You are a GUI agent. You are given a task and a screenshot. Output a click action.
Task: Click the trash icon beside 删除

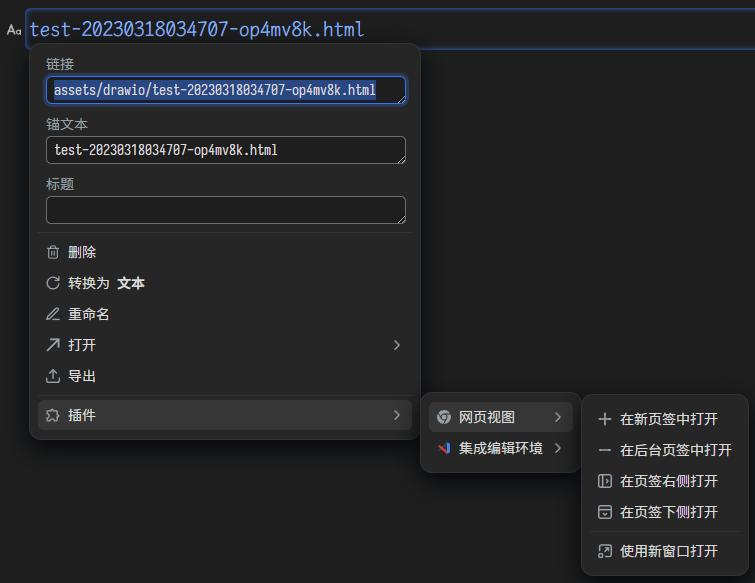[53, 252]
